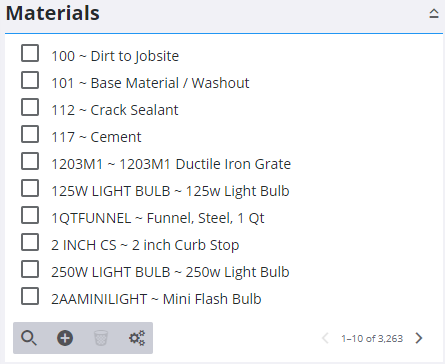The height and width of the screenshot is (364, 445).
Task: Enable the 112 ~ Crack Sealant checkbox
Action: [30, 107]
